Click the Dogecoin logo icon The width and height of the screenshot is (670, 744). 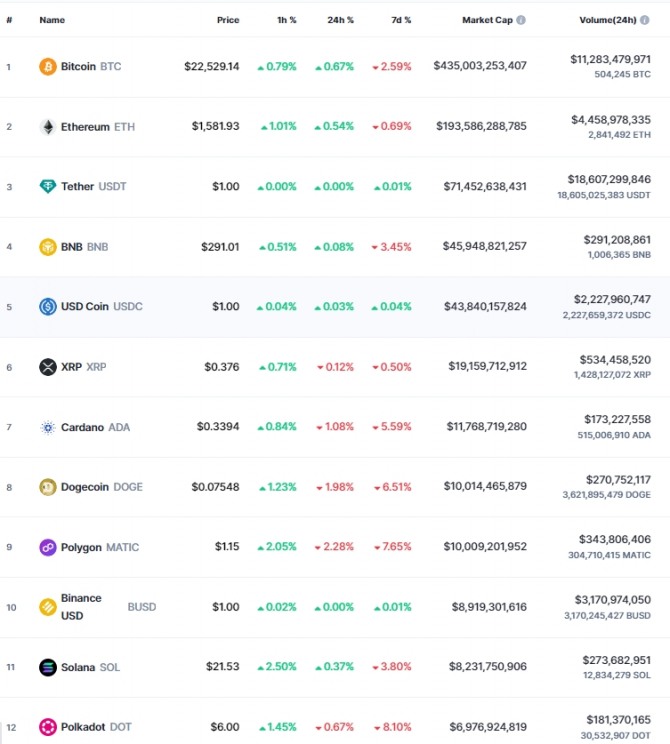[x=48, y=487]
